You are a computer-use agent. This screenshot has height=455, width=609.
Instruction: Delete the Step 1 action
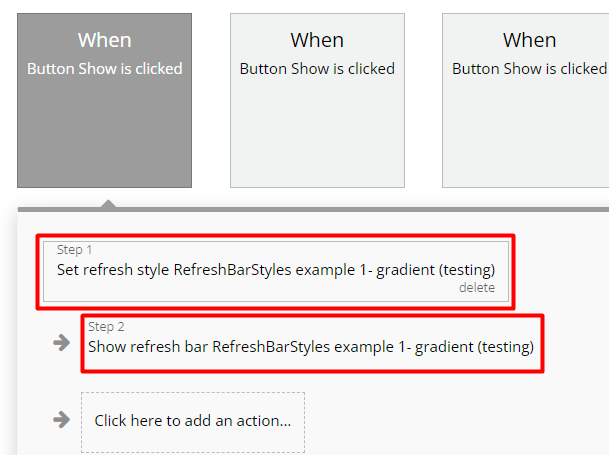click(476, 288)
